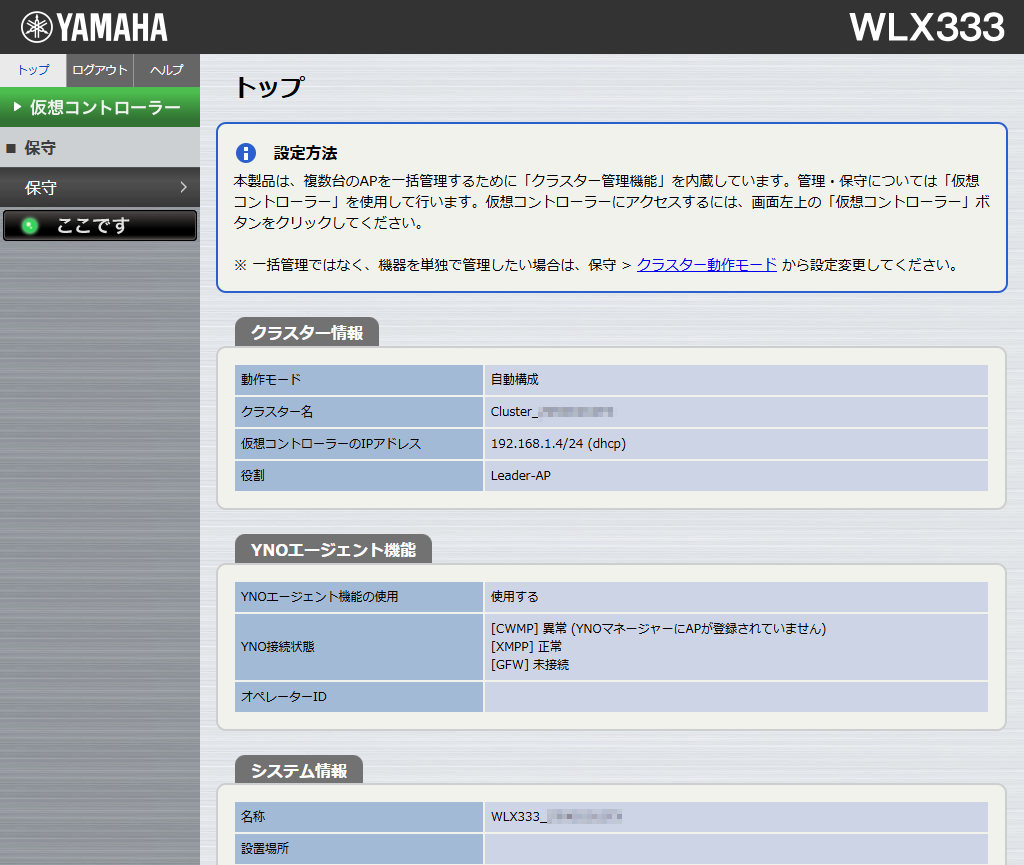Click the トップ page heading
The image size is (1024, 865).
[269, 87]
